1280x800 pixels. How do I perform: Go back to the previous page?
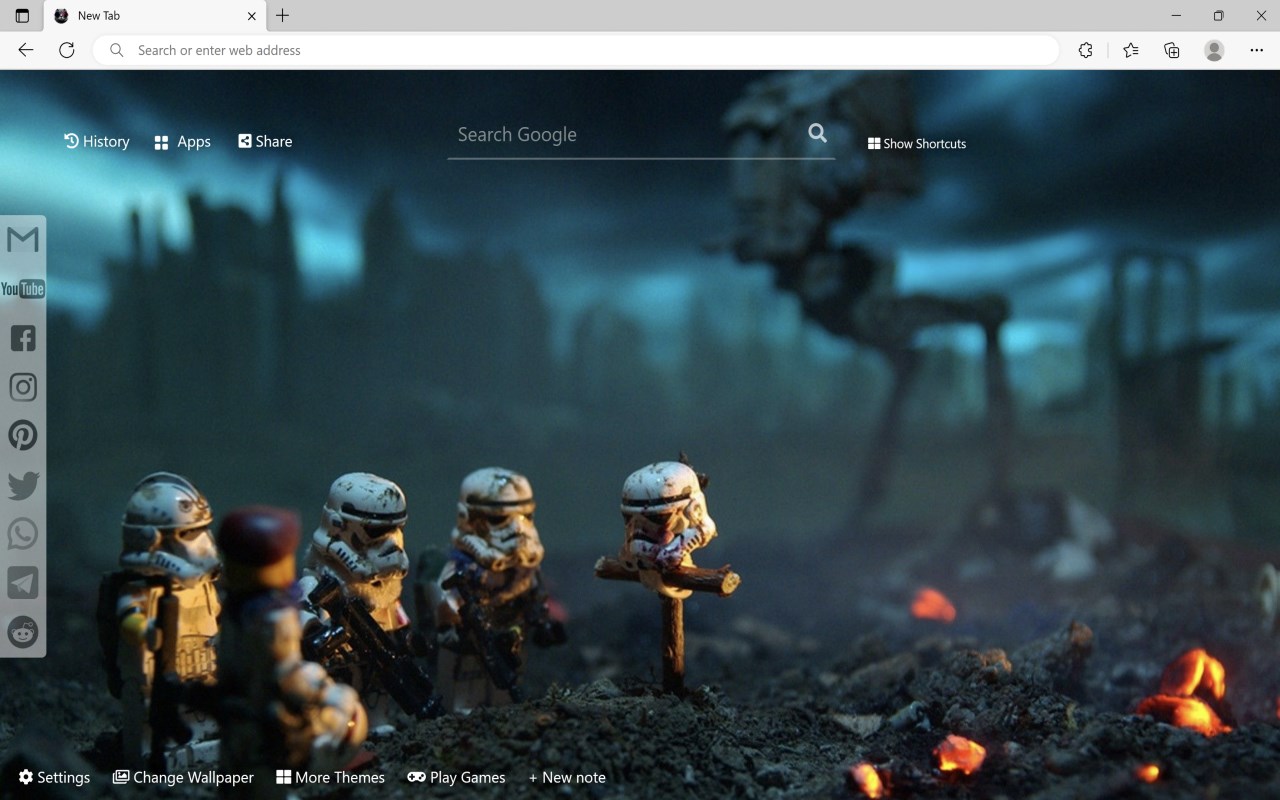(x=26, y=50)
